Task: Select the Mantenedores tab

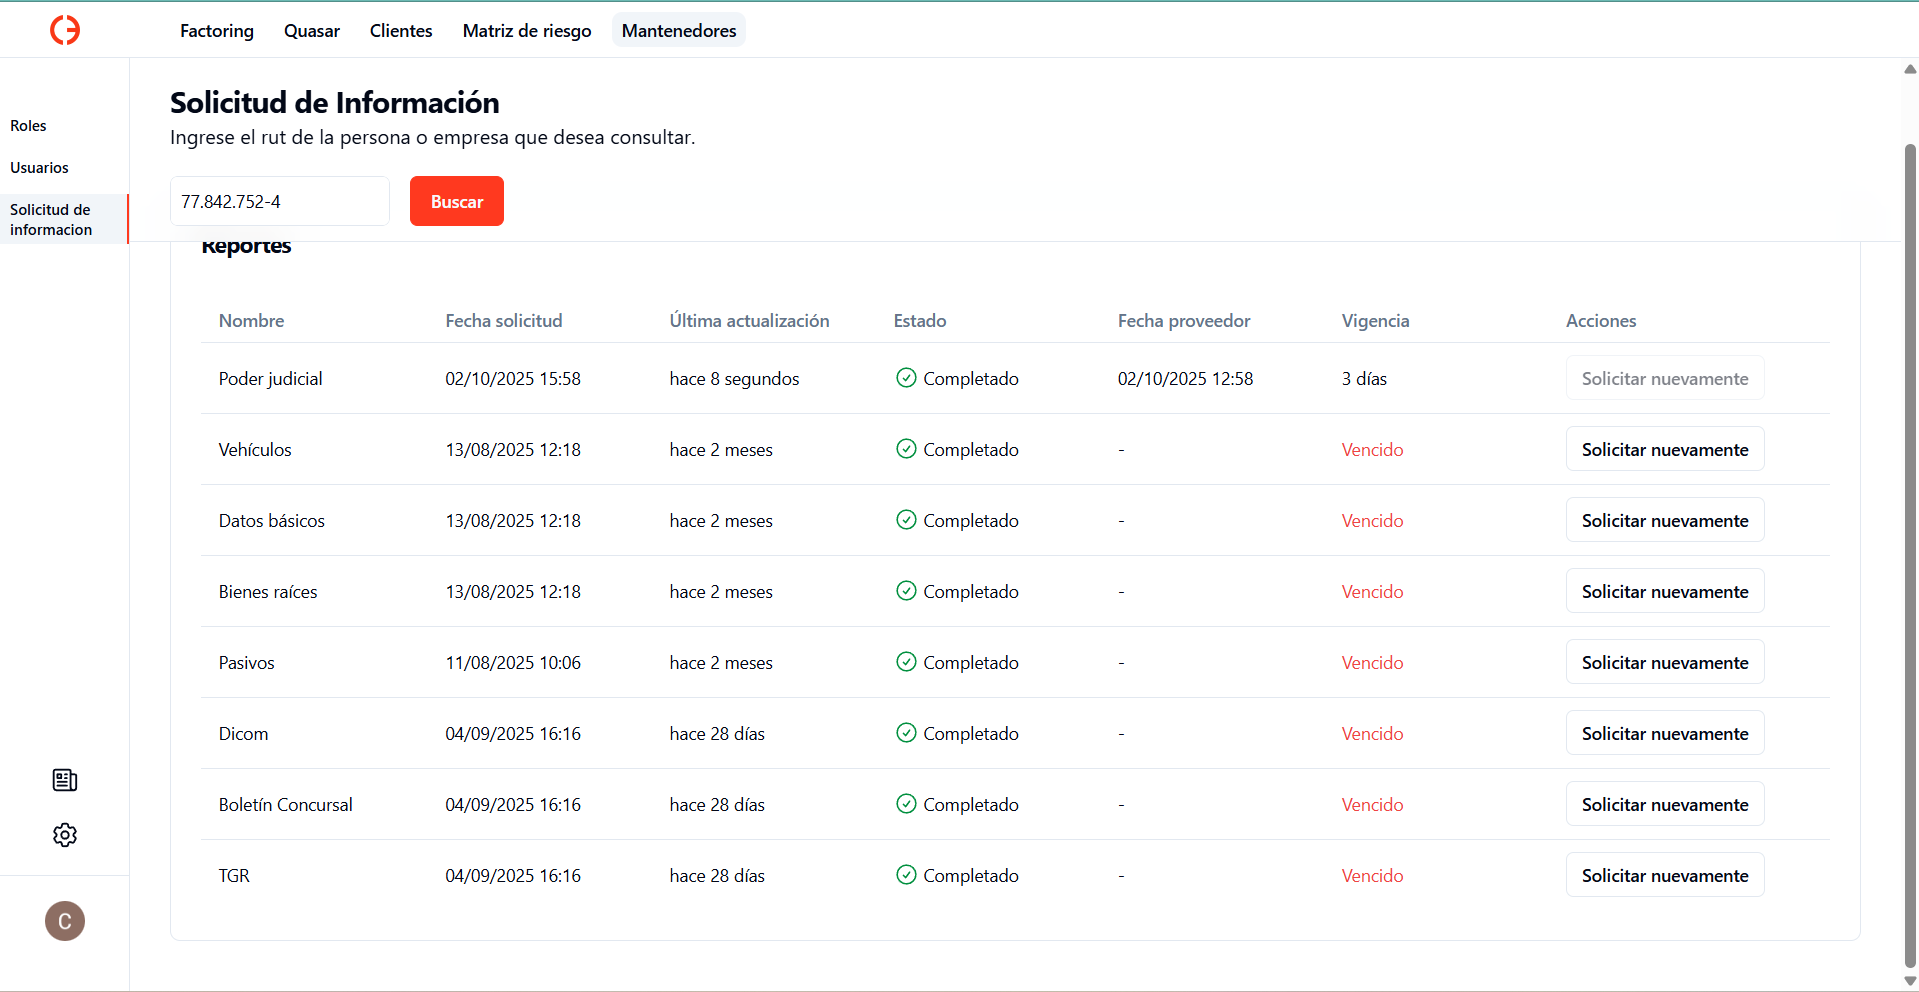Action: [679, 31]
